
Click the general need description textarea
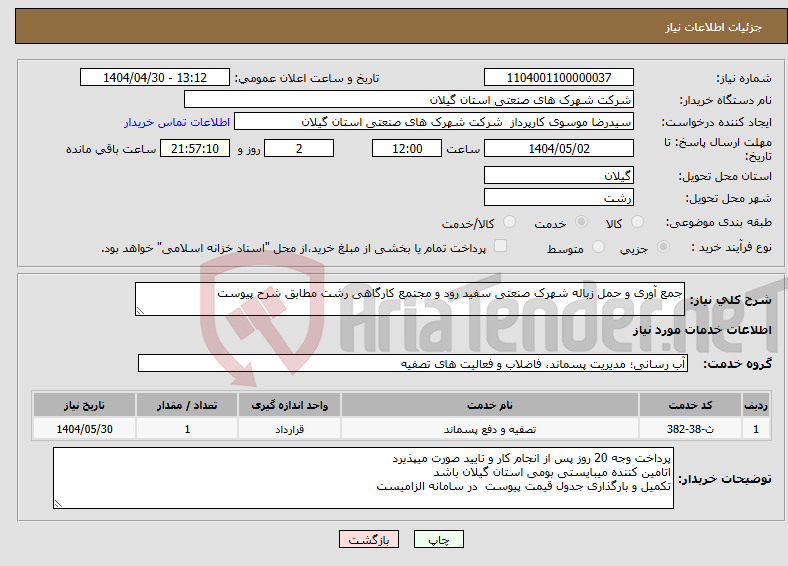[x=410, y=299]
